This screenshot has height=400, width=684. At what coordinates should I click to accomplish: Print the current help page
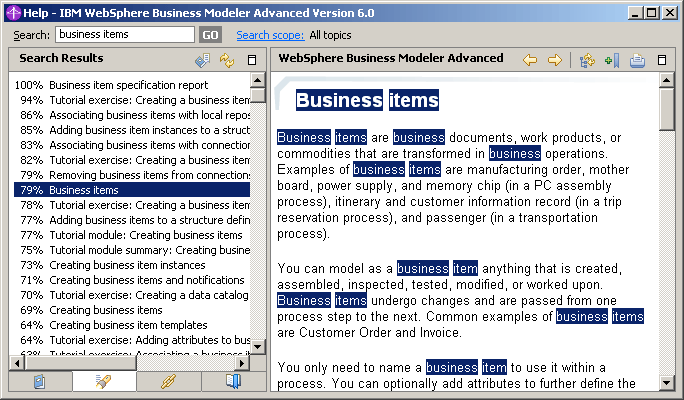tap(637, 60)
